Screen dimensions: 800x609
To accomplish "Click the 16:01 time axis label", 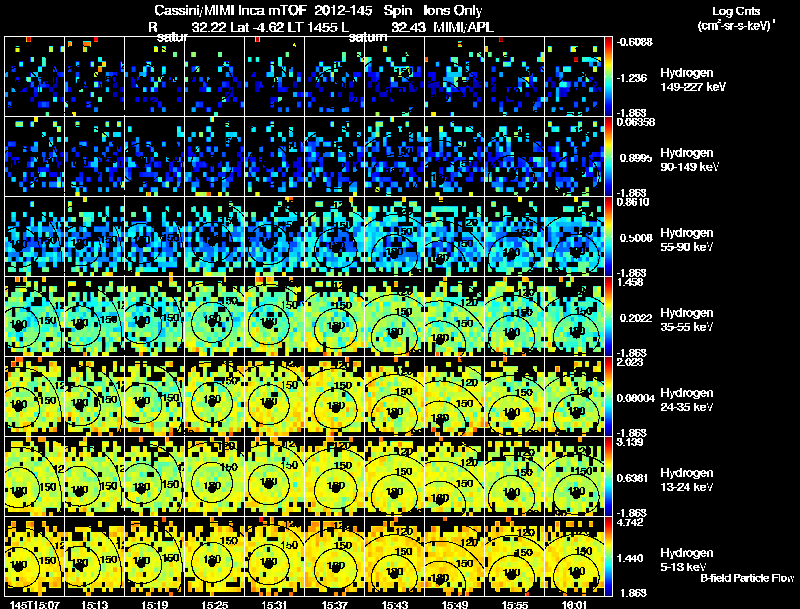I will (574, 604).
